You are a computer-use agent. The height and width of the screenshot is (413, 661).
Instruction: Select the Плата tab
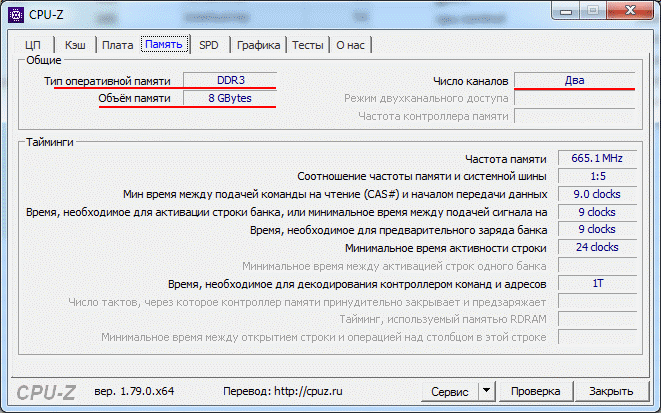click(117, 45)
